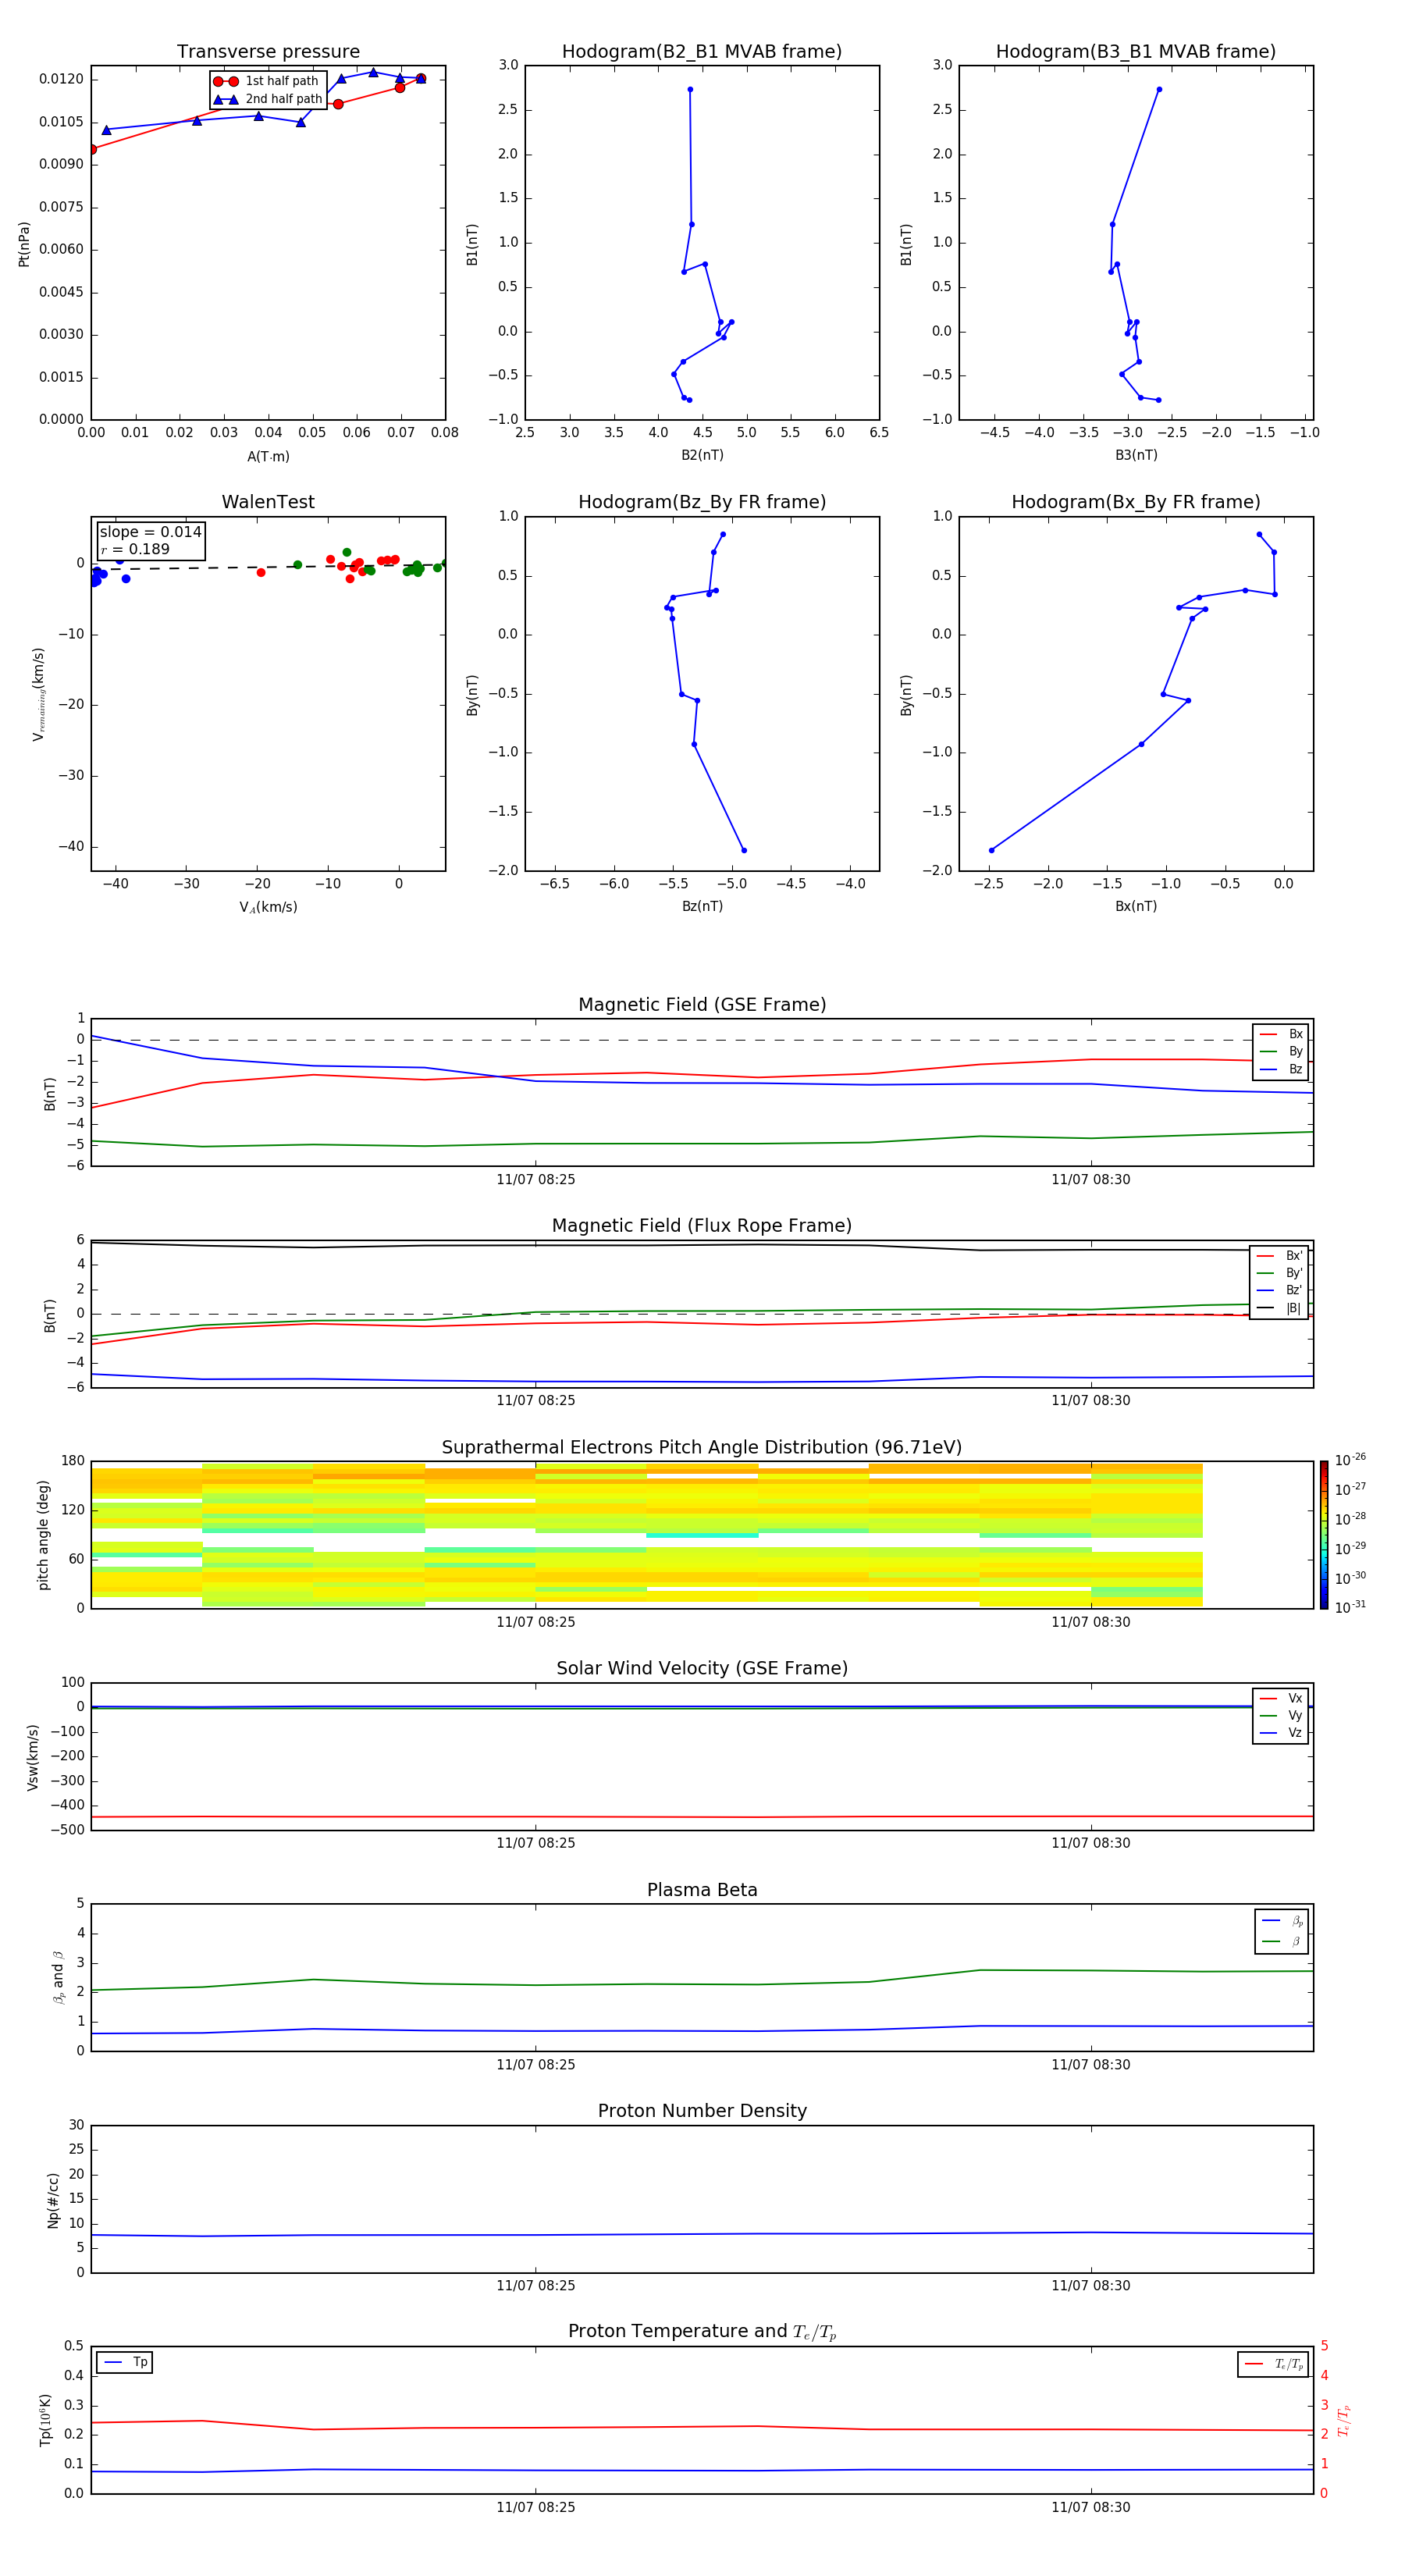Click 11/07 08:30 tick under Plasma Beta

(1091, 2064)
